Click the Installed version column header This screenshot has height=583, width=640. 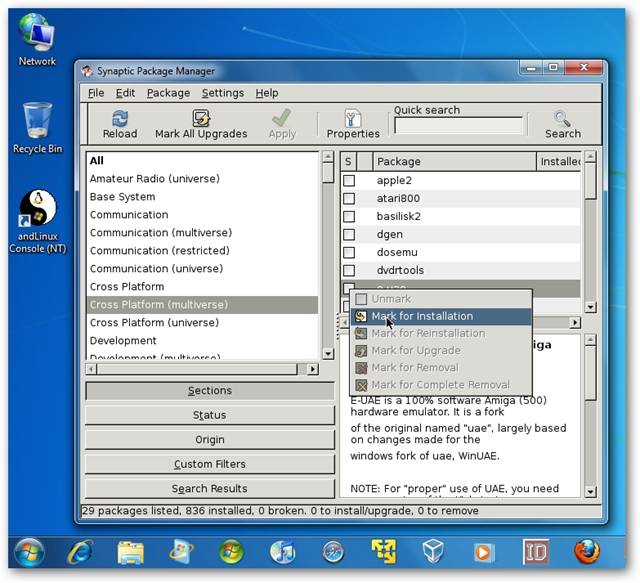pos(559,162)
